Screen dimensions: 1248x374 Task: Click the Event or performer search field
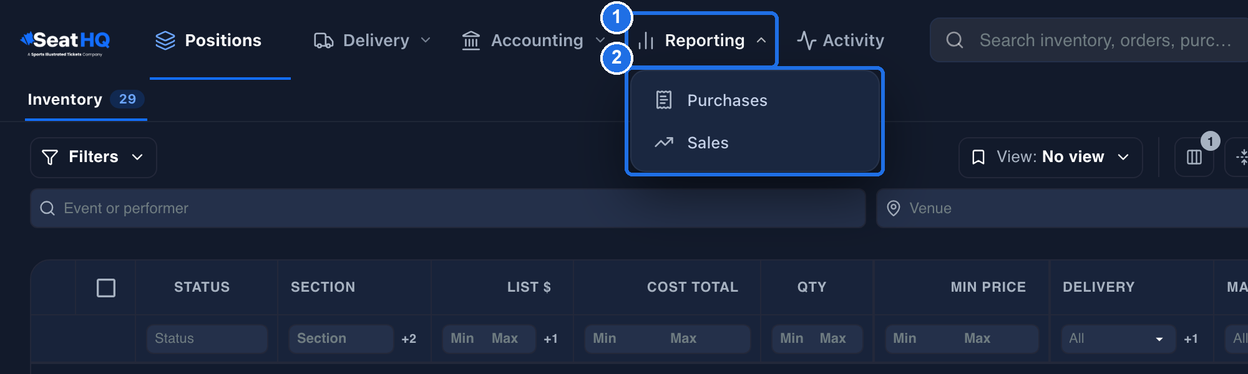pyautogui.click(x=447, y=208)
